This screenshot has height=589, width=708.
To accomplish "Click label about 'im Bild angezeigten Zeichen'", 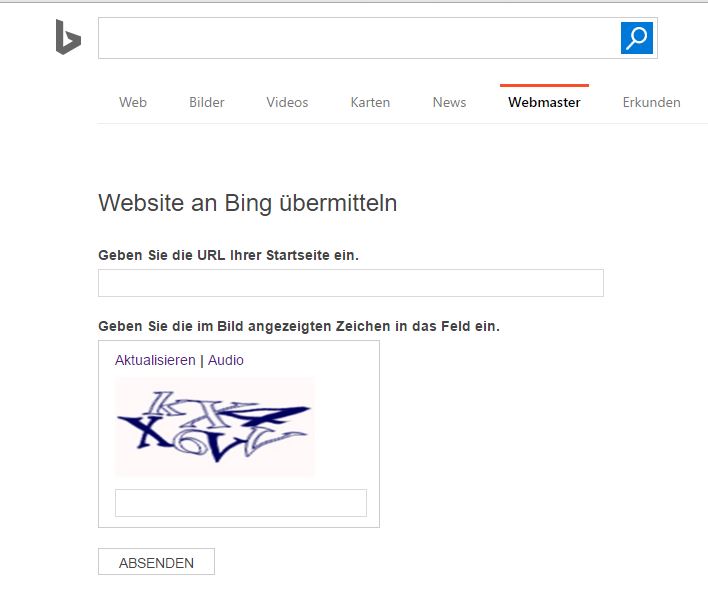I will pyautogui.click(x=299, y=326).
